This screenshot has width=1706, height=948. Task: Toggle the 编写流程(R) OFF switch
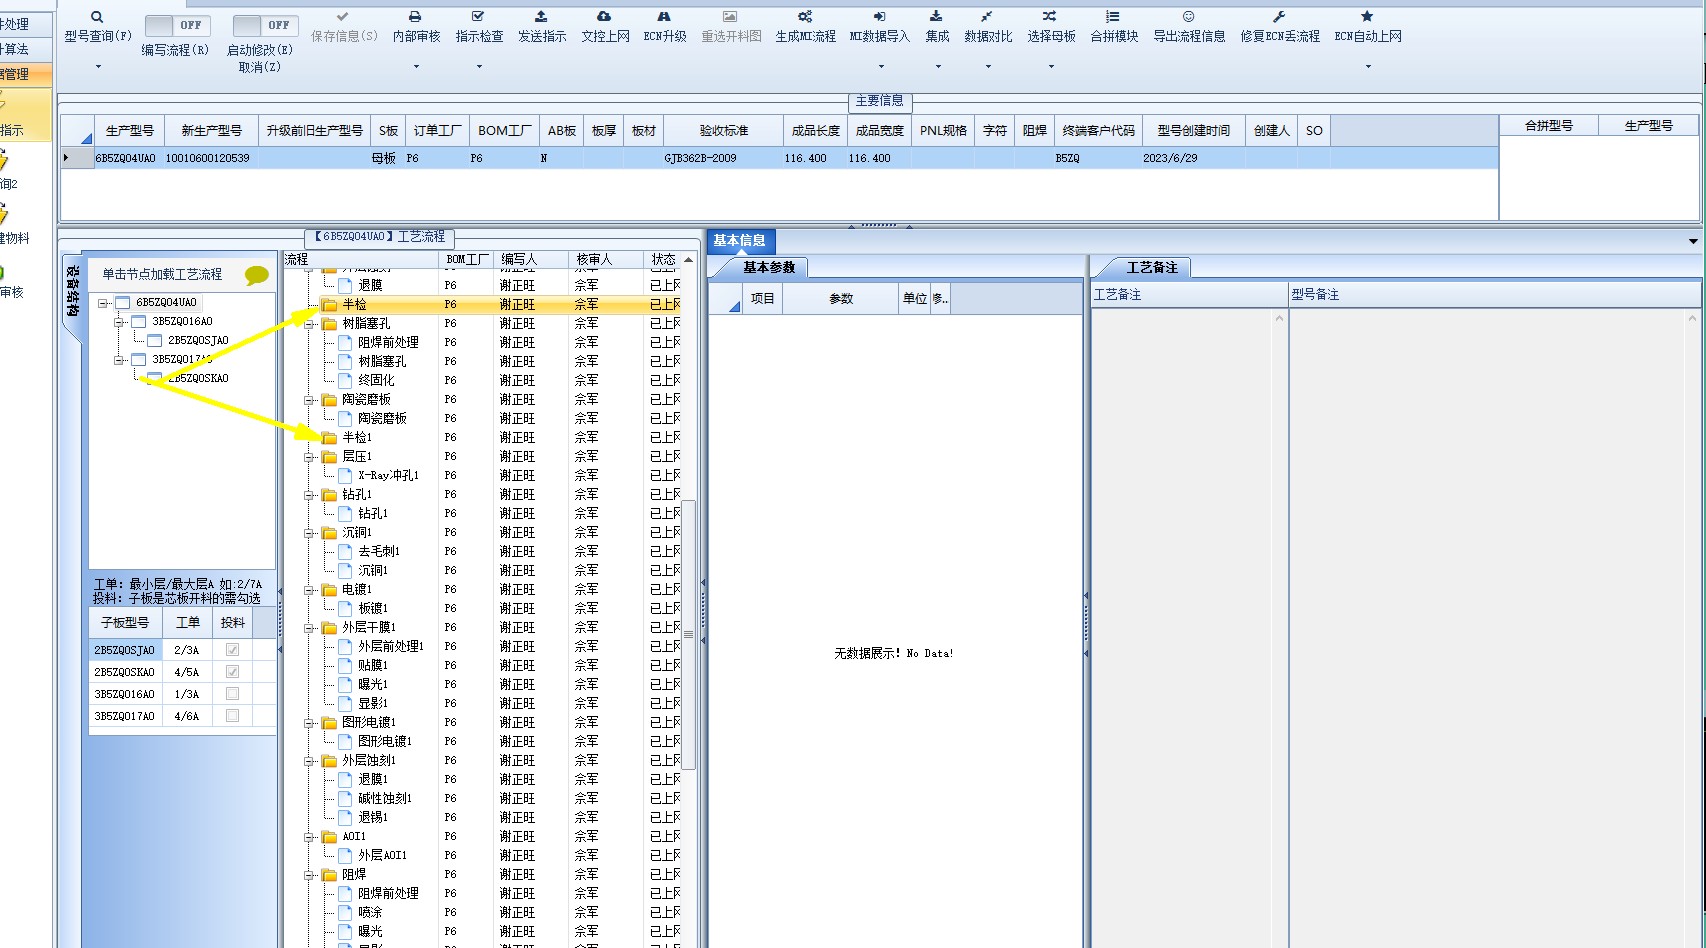coord(177,26)
